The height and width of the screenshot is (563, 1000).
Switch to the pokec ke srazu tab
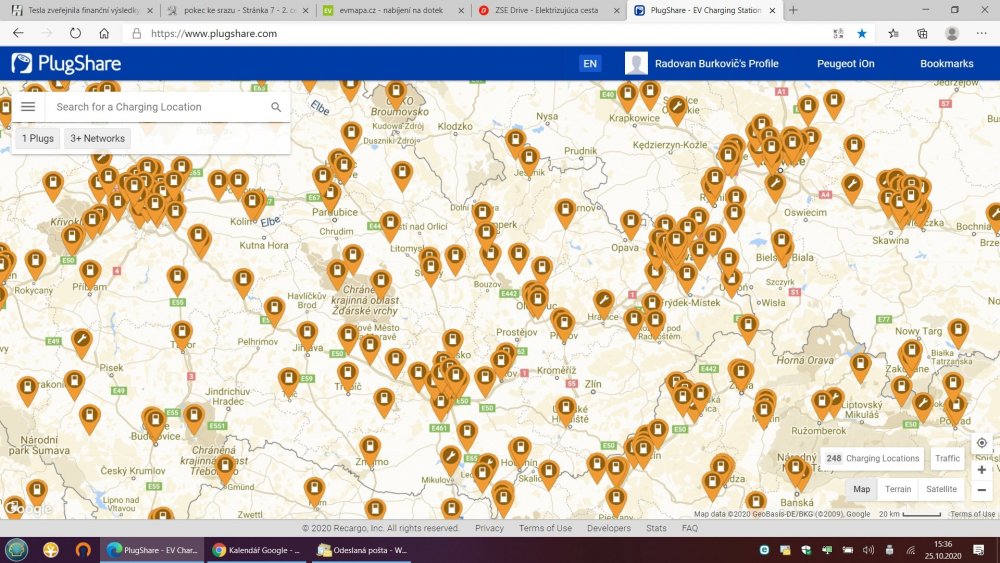237,10
